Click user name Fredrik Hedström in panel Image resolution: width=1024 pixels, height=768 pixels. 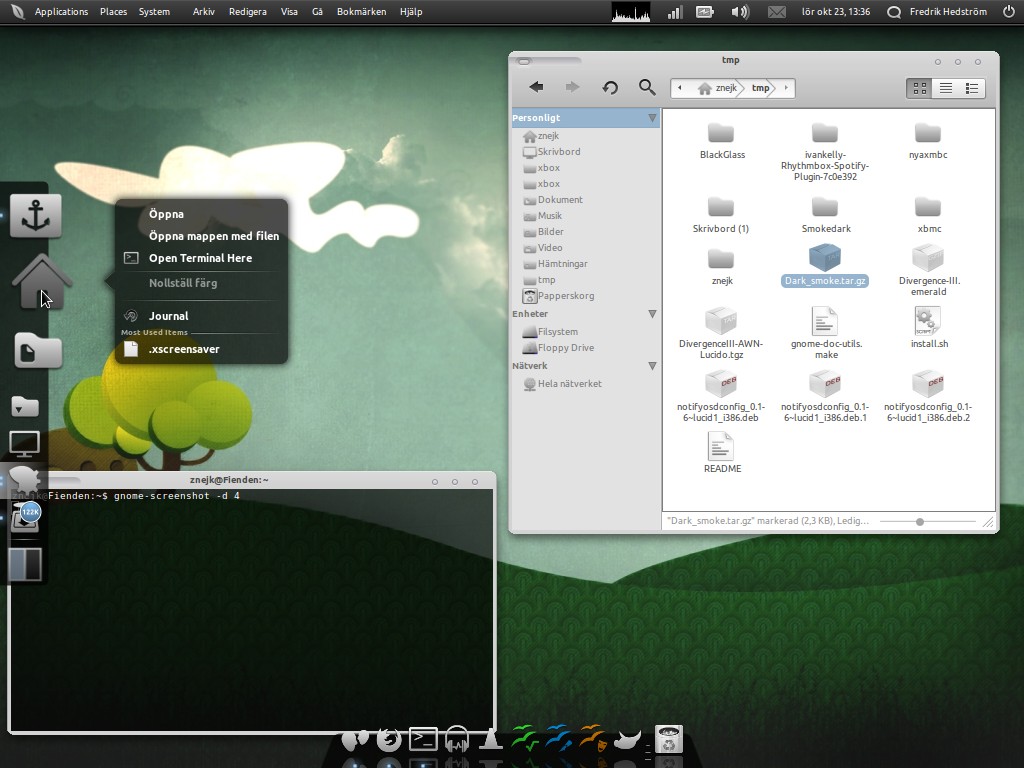[x=948, y=12]
